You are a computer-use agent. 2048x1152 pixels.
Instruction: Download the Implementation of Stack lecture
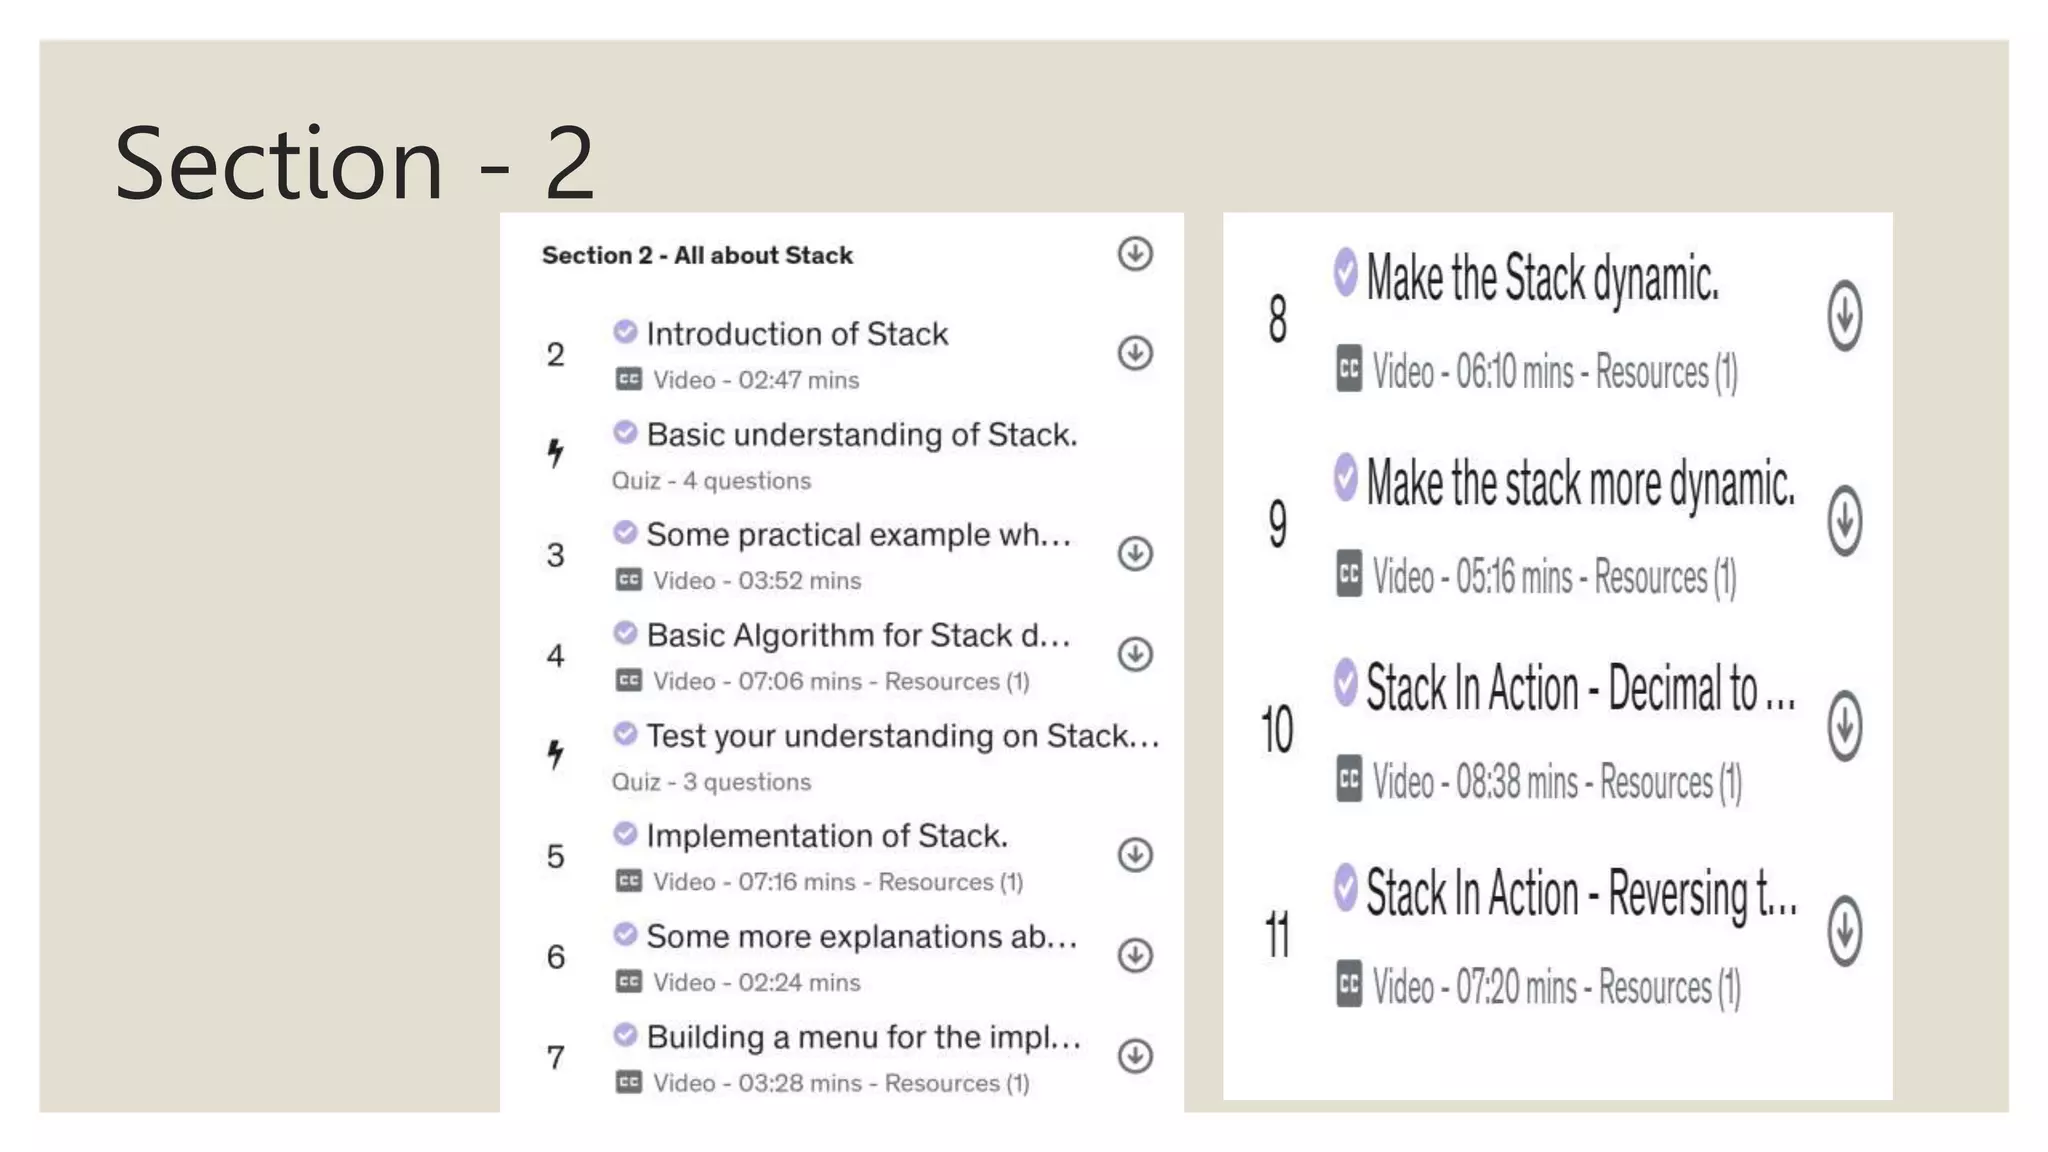coord(1135,855)
